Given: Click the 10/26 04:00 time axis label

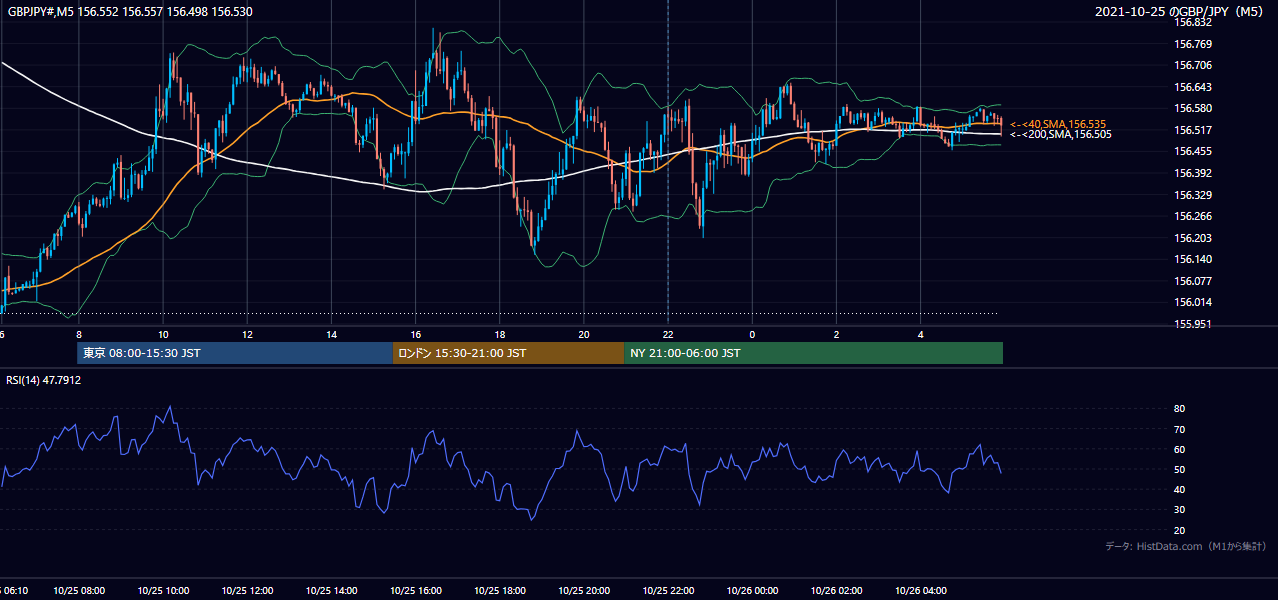Looking at the screenshot, I should point(920,591).
